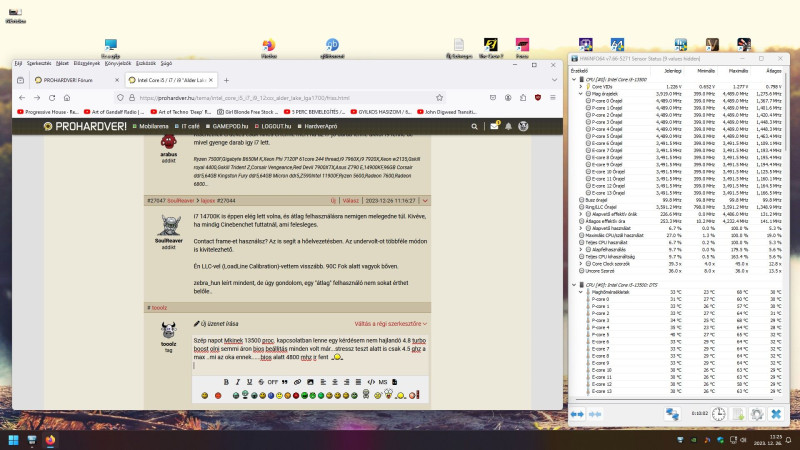Open a new Firefox tab
800x450 pixels.
point(226,80)
